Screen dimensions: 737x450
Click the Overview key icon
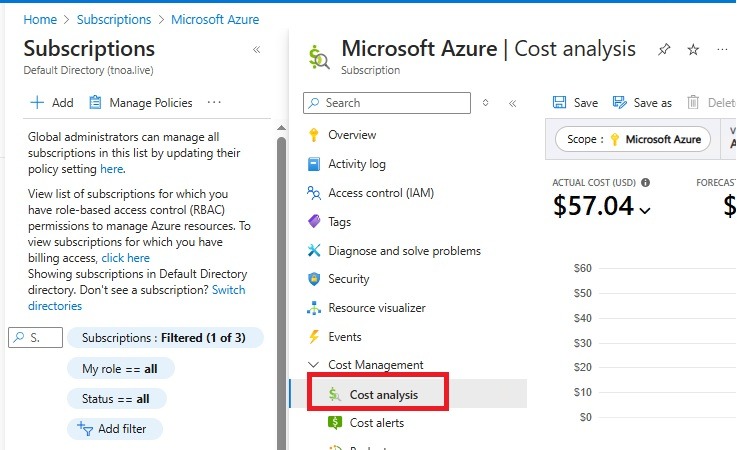pyautogui.click(x=314, y=135)
